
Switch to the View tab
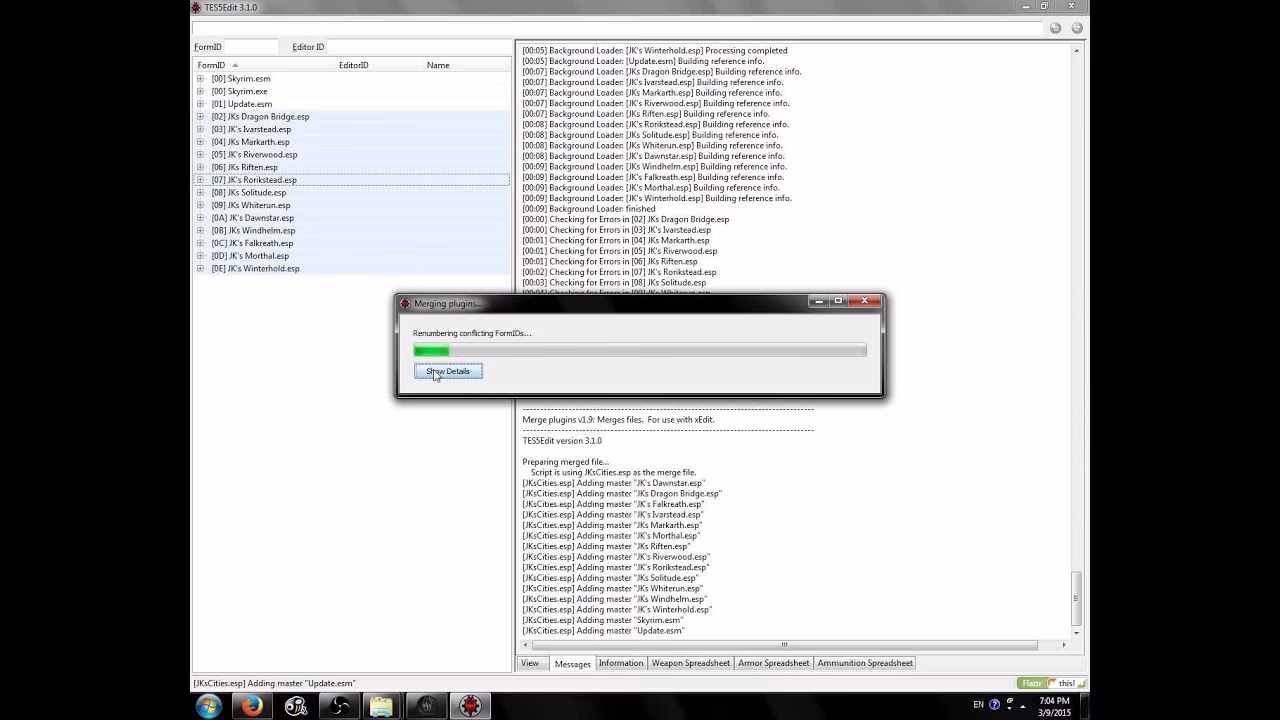pyautogui.click(x=530, y=663)
